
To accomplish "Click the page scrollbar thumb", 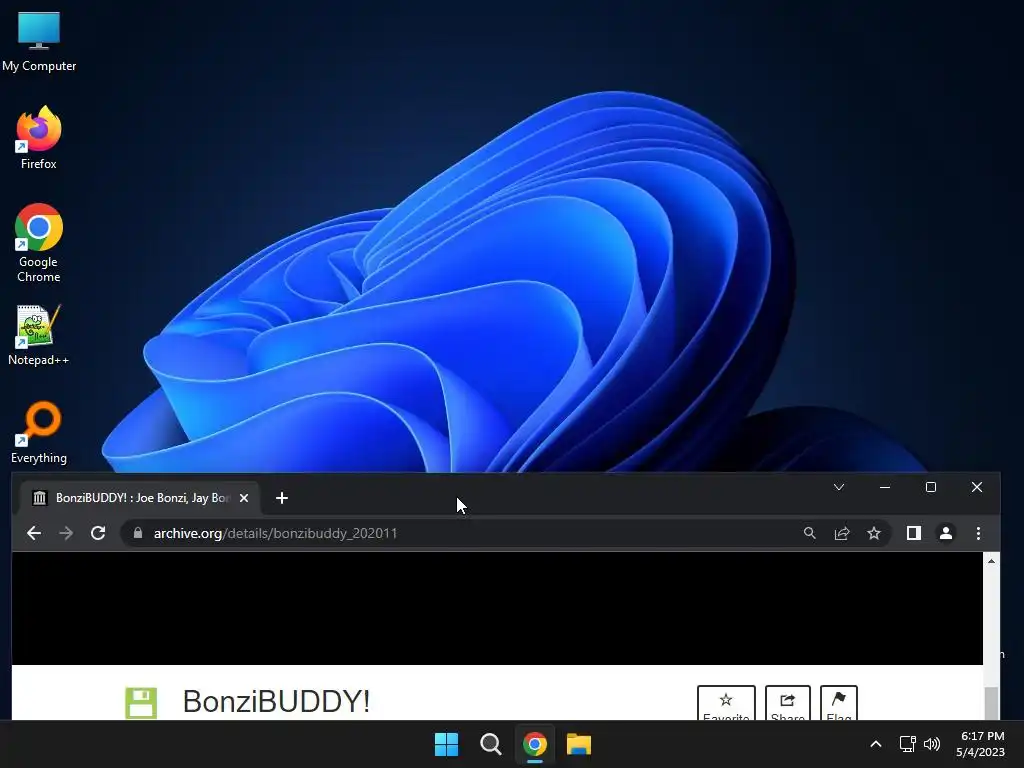I will point(991,703).
